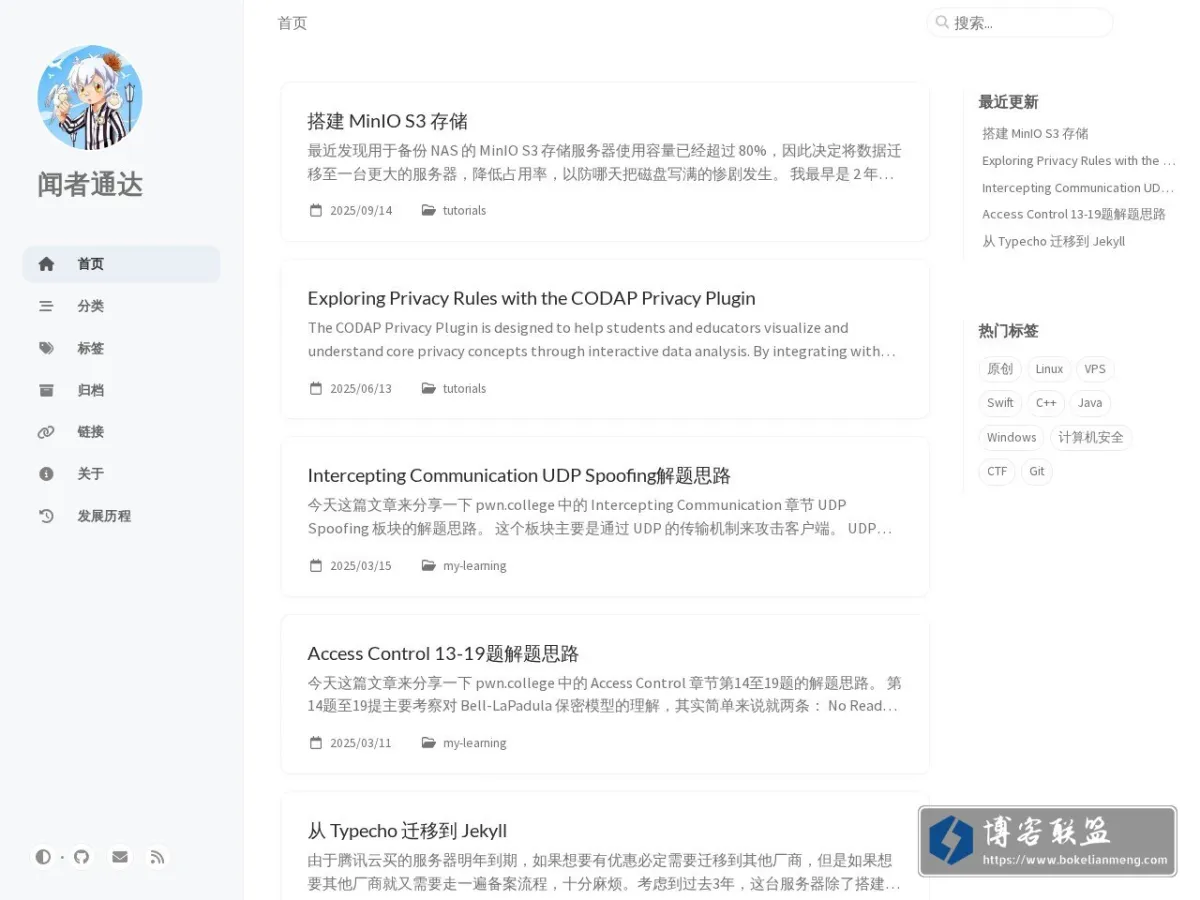Open the 链接 sidebar menu item
Screen dimensions: 1200x900
tap(121, 432)
